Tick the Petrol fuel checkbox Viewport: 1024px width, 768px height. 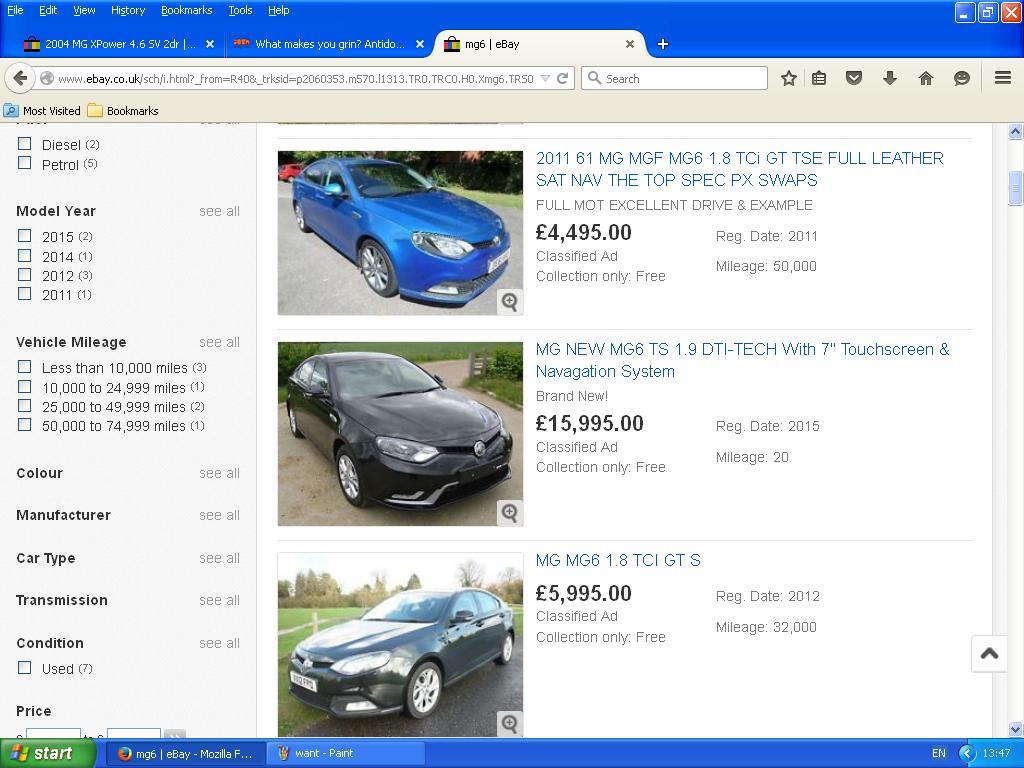25,163
